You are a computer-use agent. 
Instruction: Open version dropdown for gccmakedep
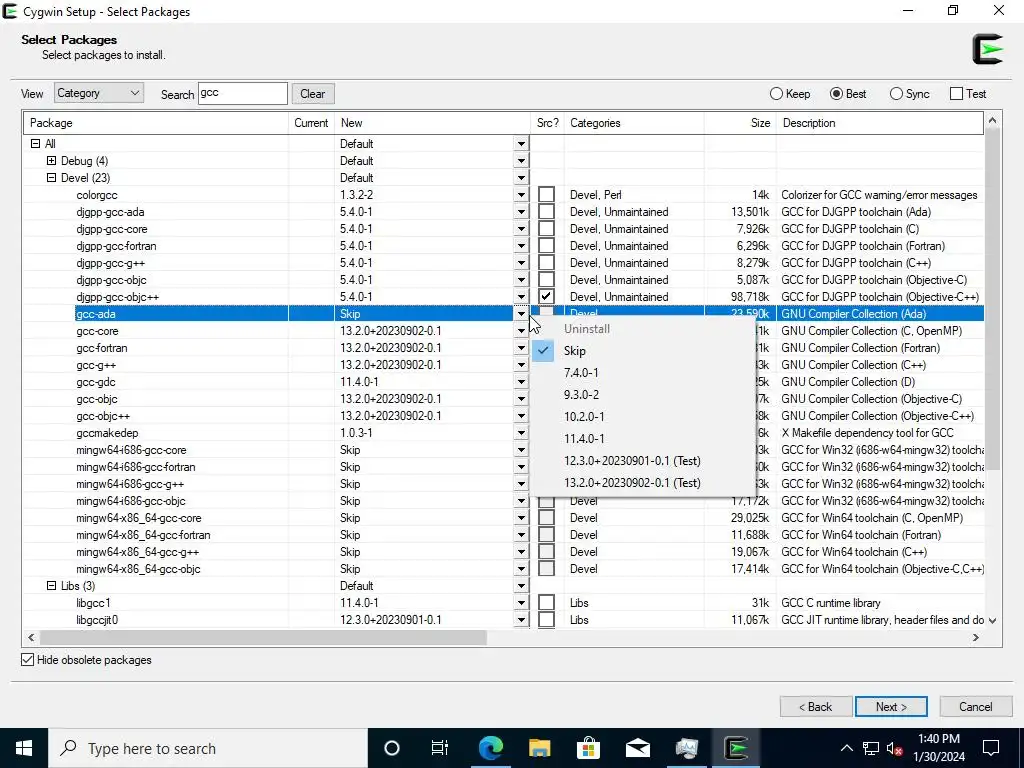coord(521,433)
